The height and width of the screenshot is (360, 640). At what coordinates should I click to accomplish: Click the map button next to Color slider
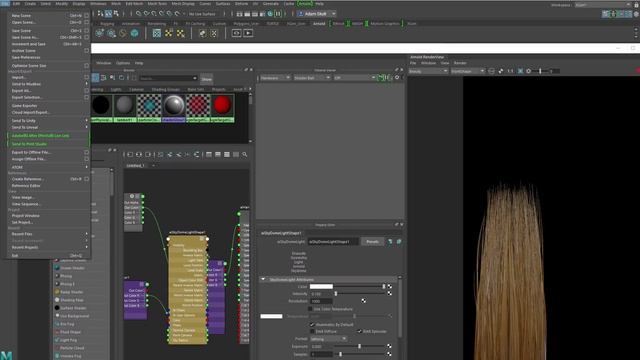[x=389, y=287]
